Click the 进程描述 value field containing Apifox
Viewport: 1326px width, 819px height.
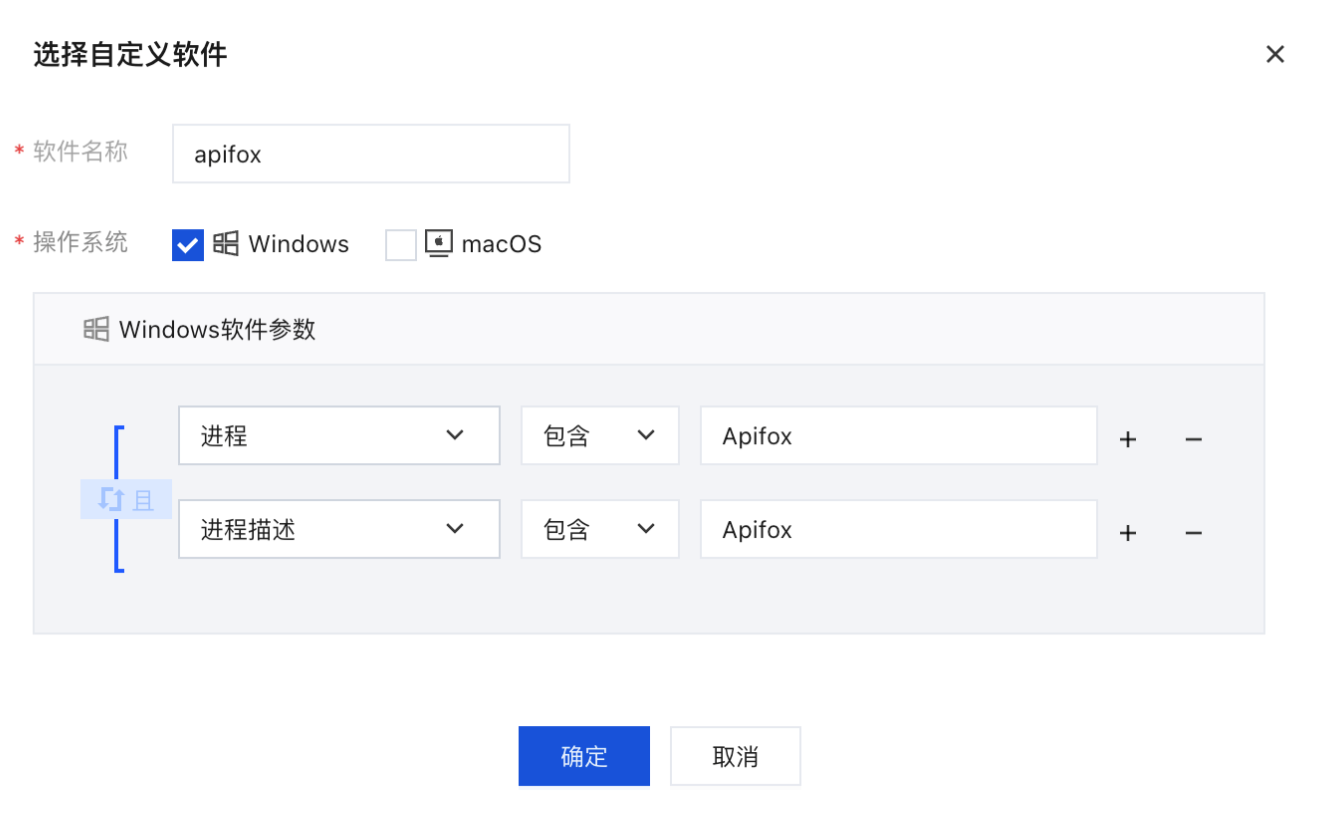(x=897, y=530)
